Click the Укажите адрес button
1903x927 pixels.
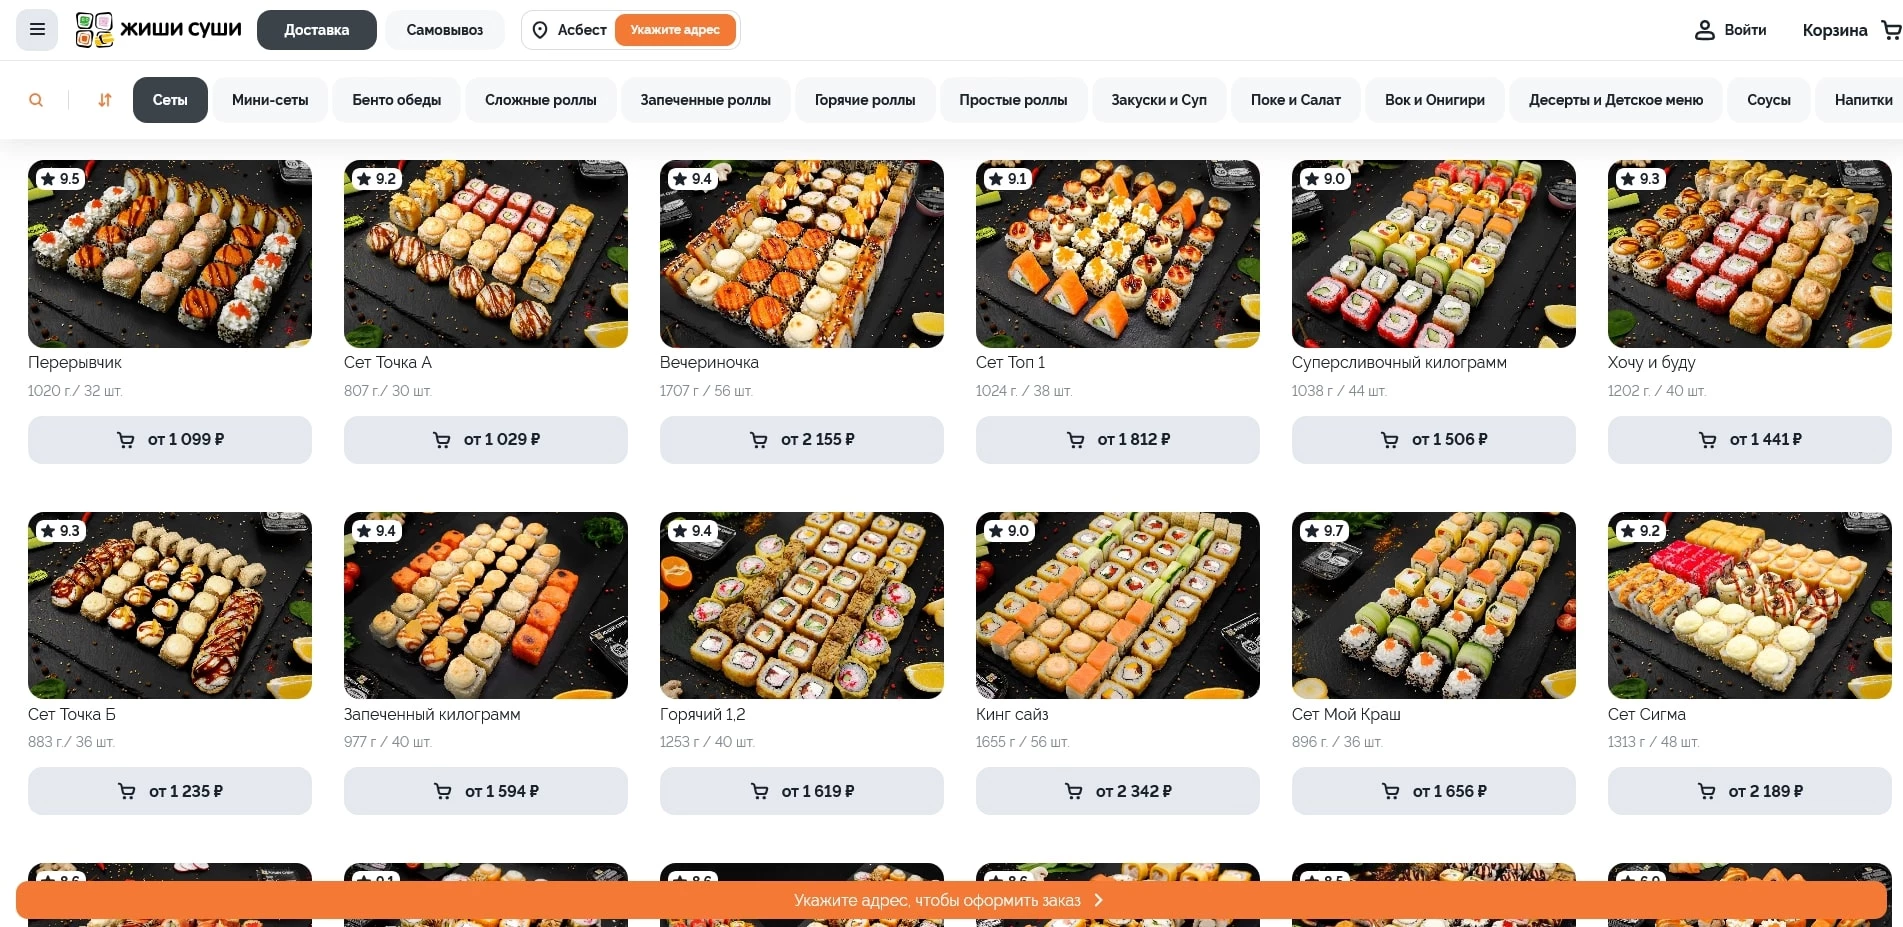pos(675,30)
